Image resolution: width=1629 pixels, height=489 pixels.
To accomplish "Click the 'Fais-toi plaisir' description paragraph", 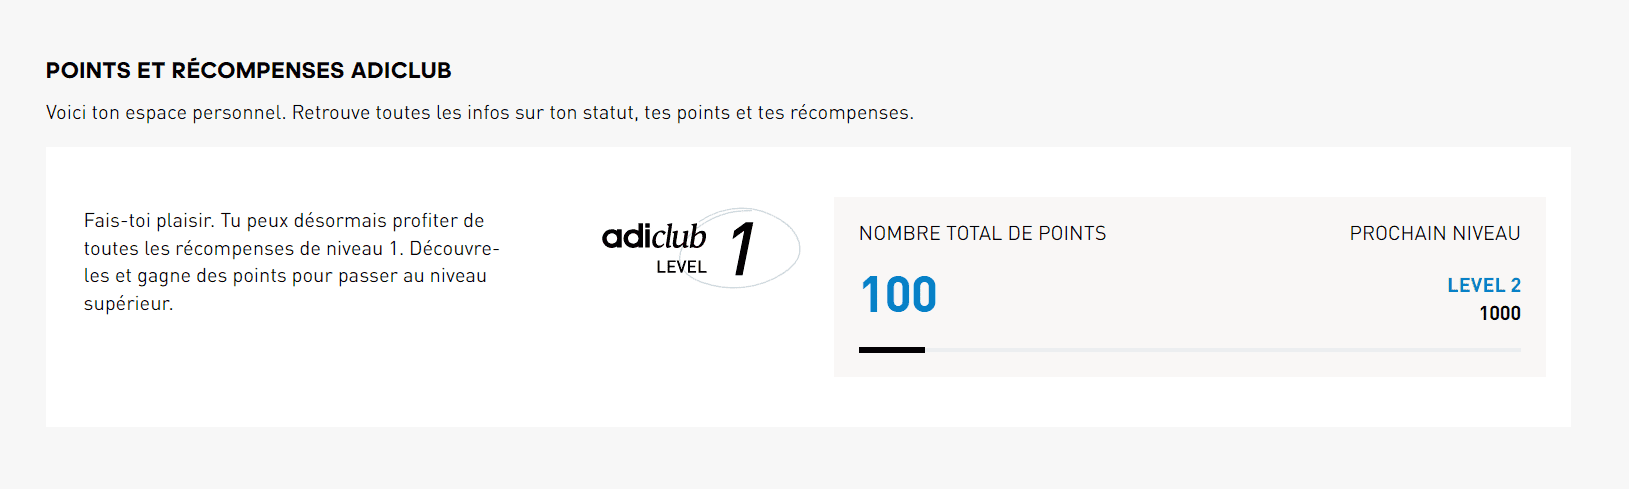I will tap(292, 262).
